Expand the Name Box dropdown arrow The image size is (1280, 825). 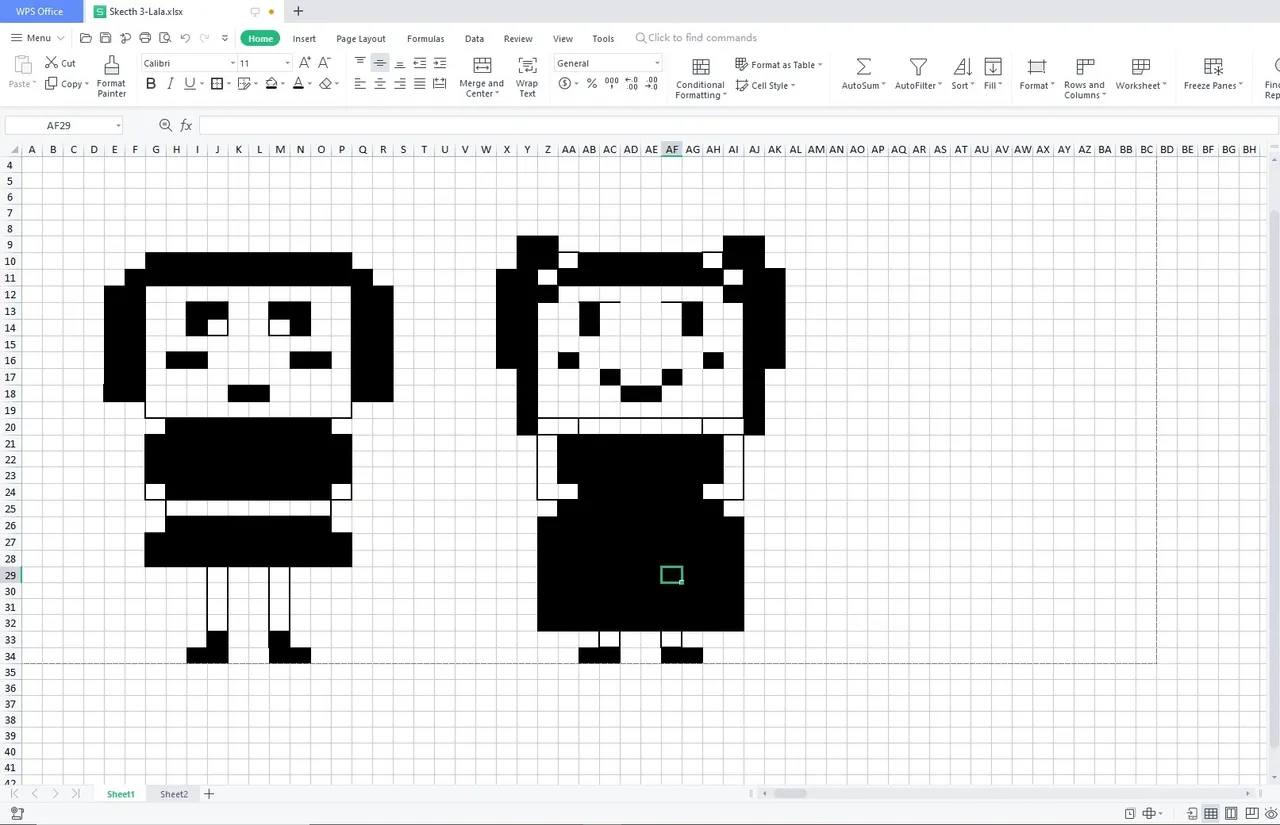pyautogui.click(x=118, y=126)
